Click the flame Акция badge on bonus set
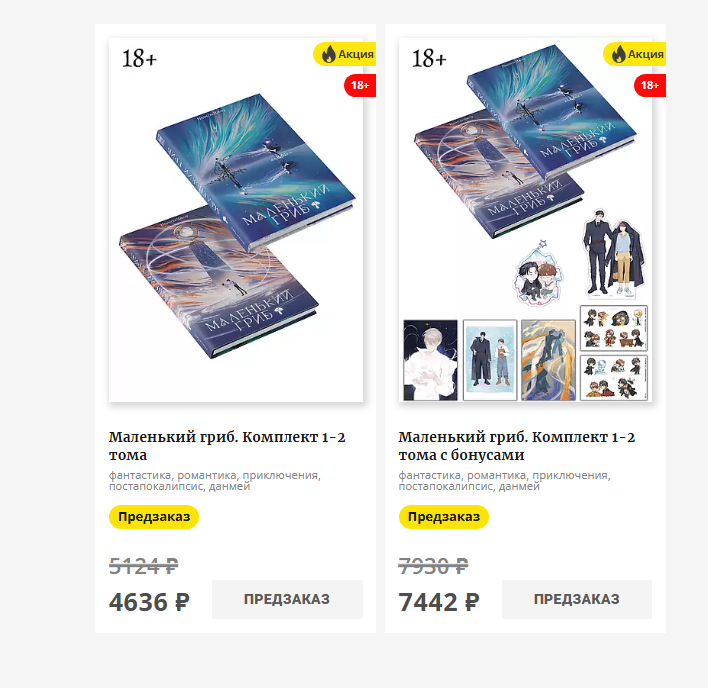 click(x=634, y=54)
